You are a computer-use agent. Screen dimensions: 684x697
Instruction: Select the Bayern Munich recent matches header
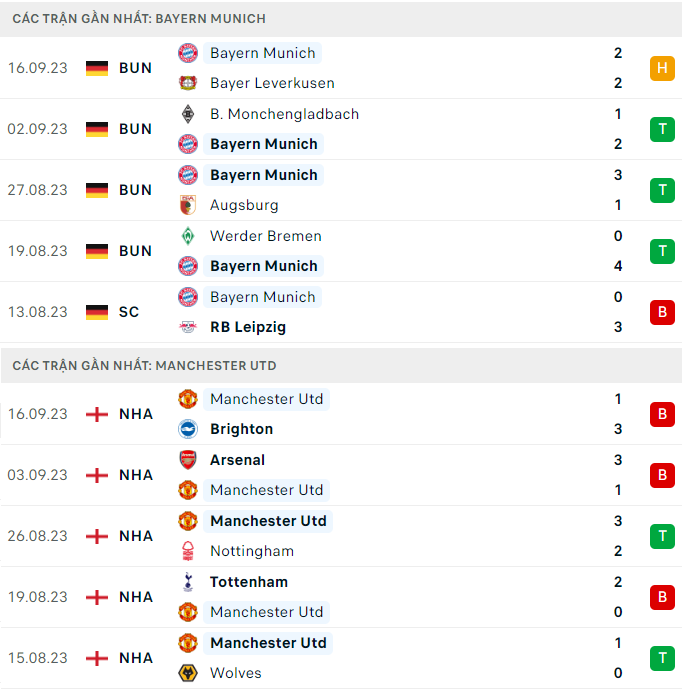[139, 19]
